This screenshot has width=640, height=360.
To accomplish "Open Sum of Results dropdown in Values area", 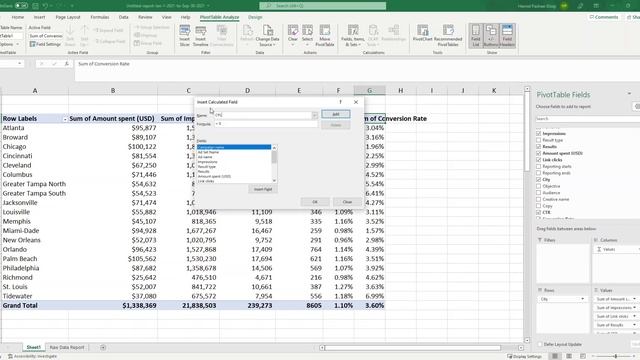I will [634, 325].
